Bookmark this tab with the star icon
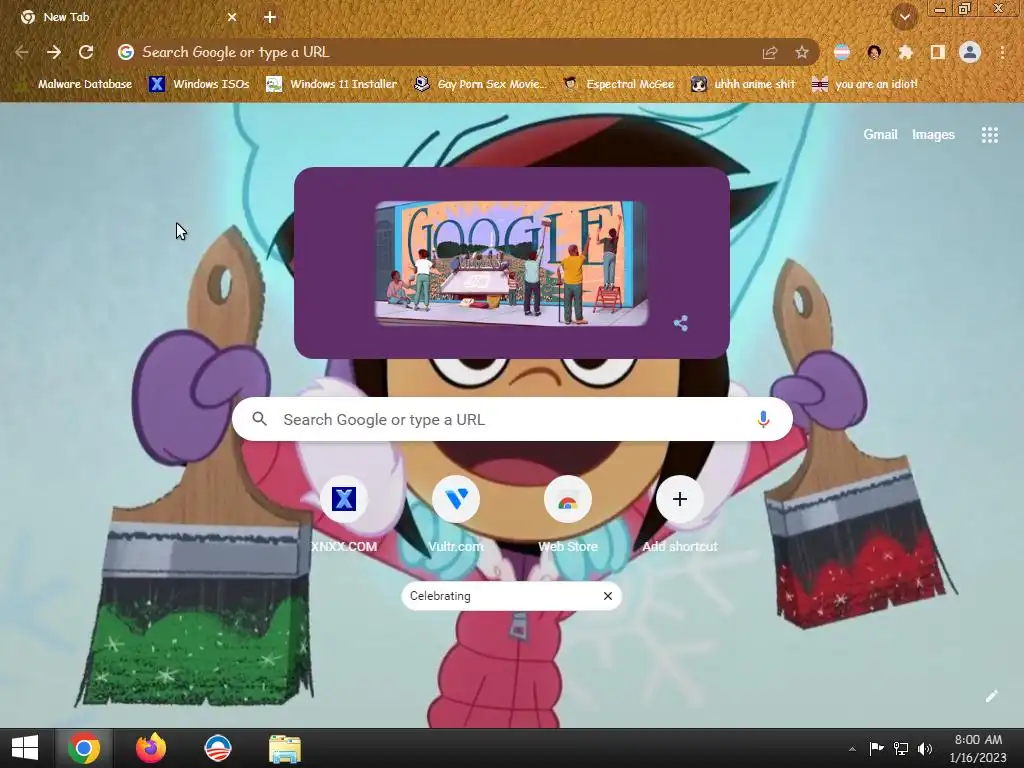The width and height of the screenshot is (1024, 768). click(x=802, y=52)
